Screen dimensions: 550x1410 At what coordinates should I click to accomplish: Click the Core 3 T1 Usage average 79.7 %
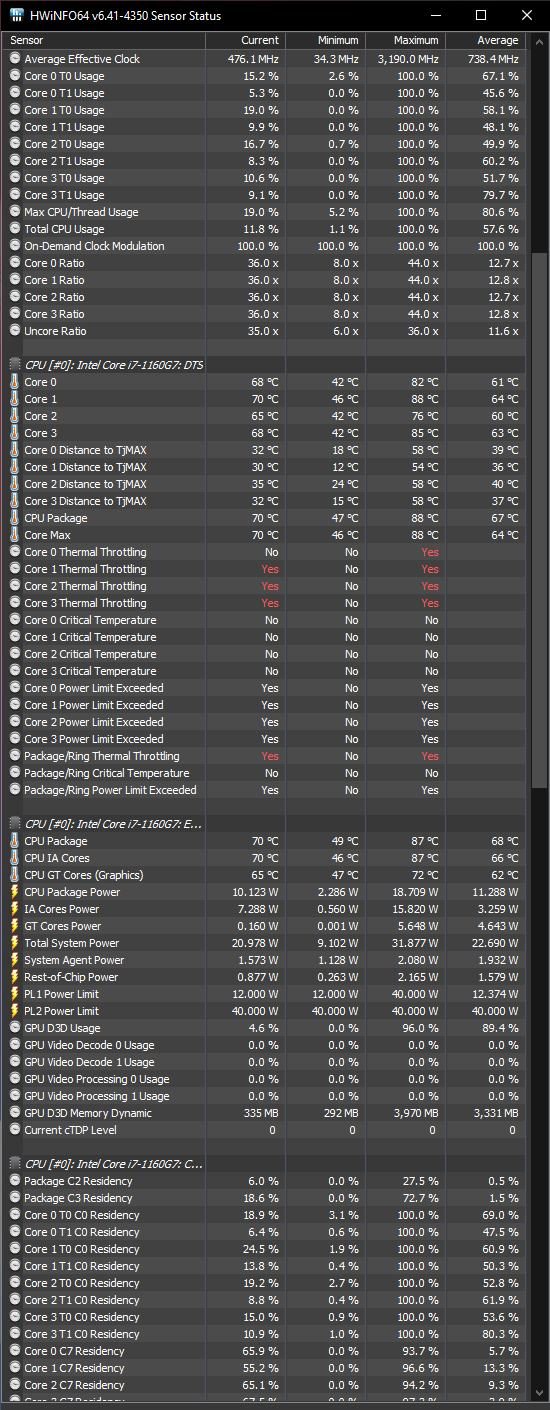501,195
